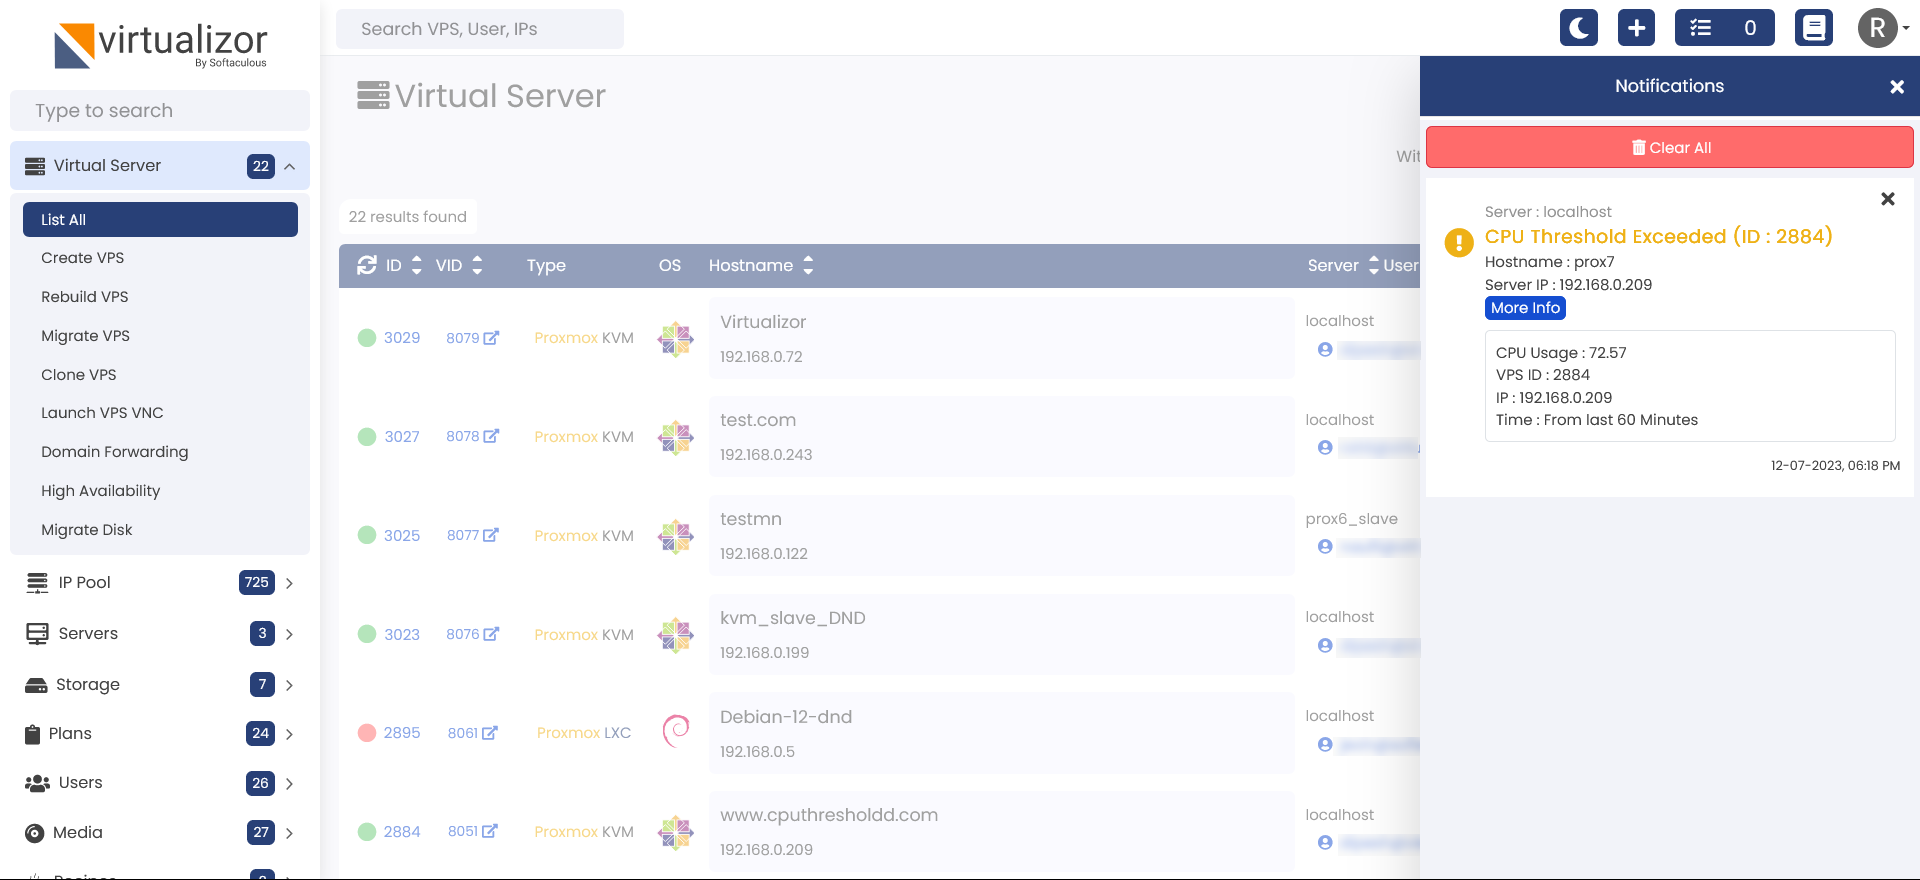
Task: Close the Notifications panel
Action: click(1897, 87)
